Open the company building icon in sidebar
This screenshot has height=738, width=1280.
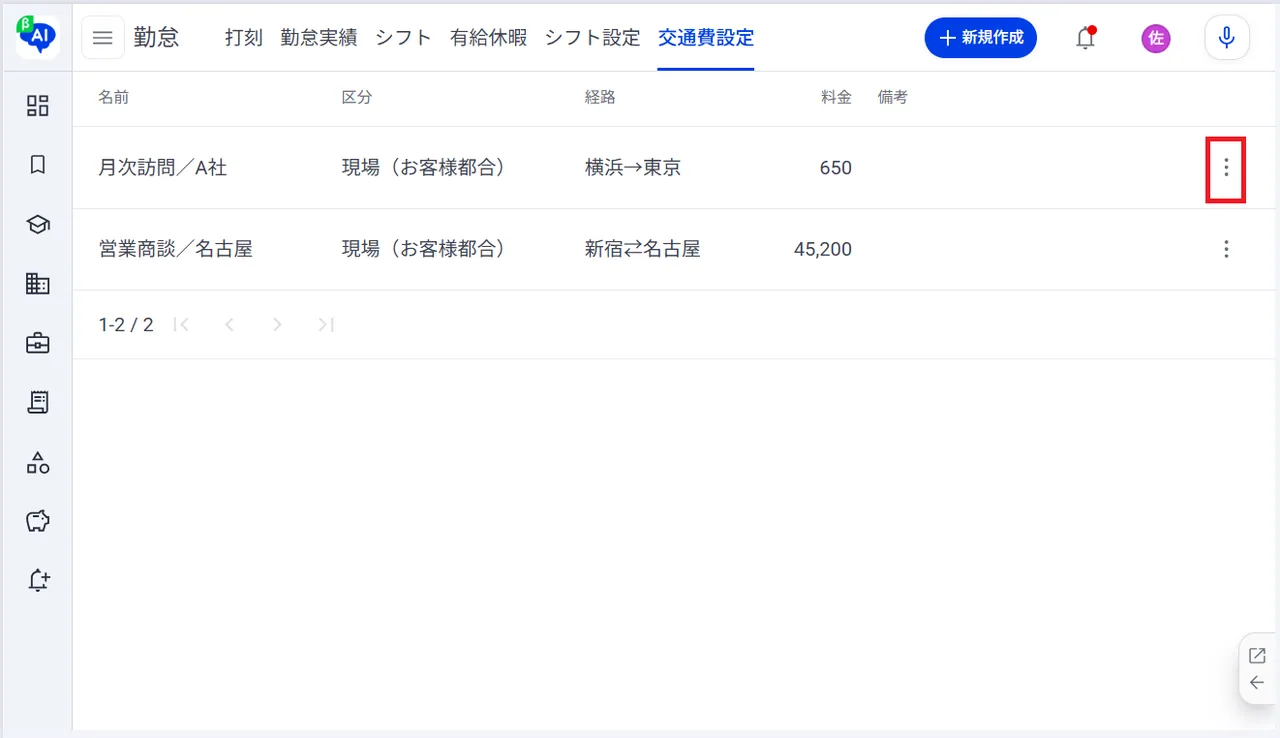click(x=38, y=284)
